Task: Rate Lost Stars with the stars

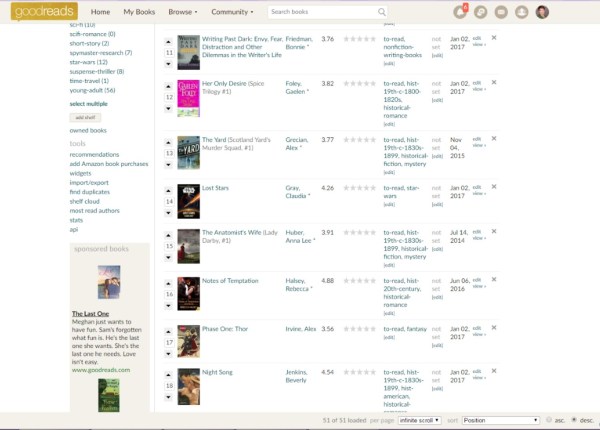Action: (359, 188)
